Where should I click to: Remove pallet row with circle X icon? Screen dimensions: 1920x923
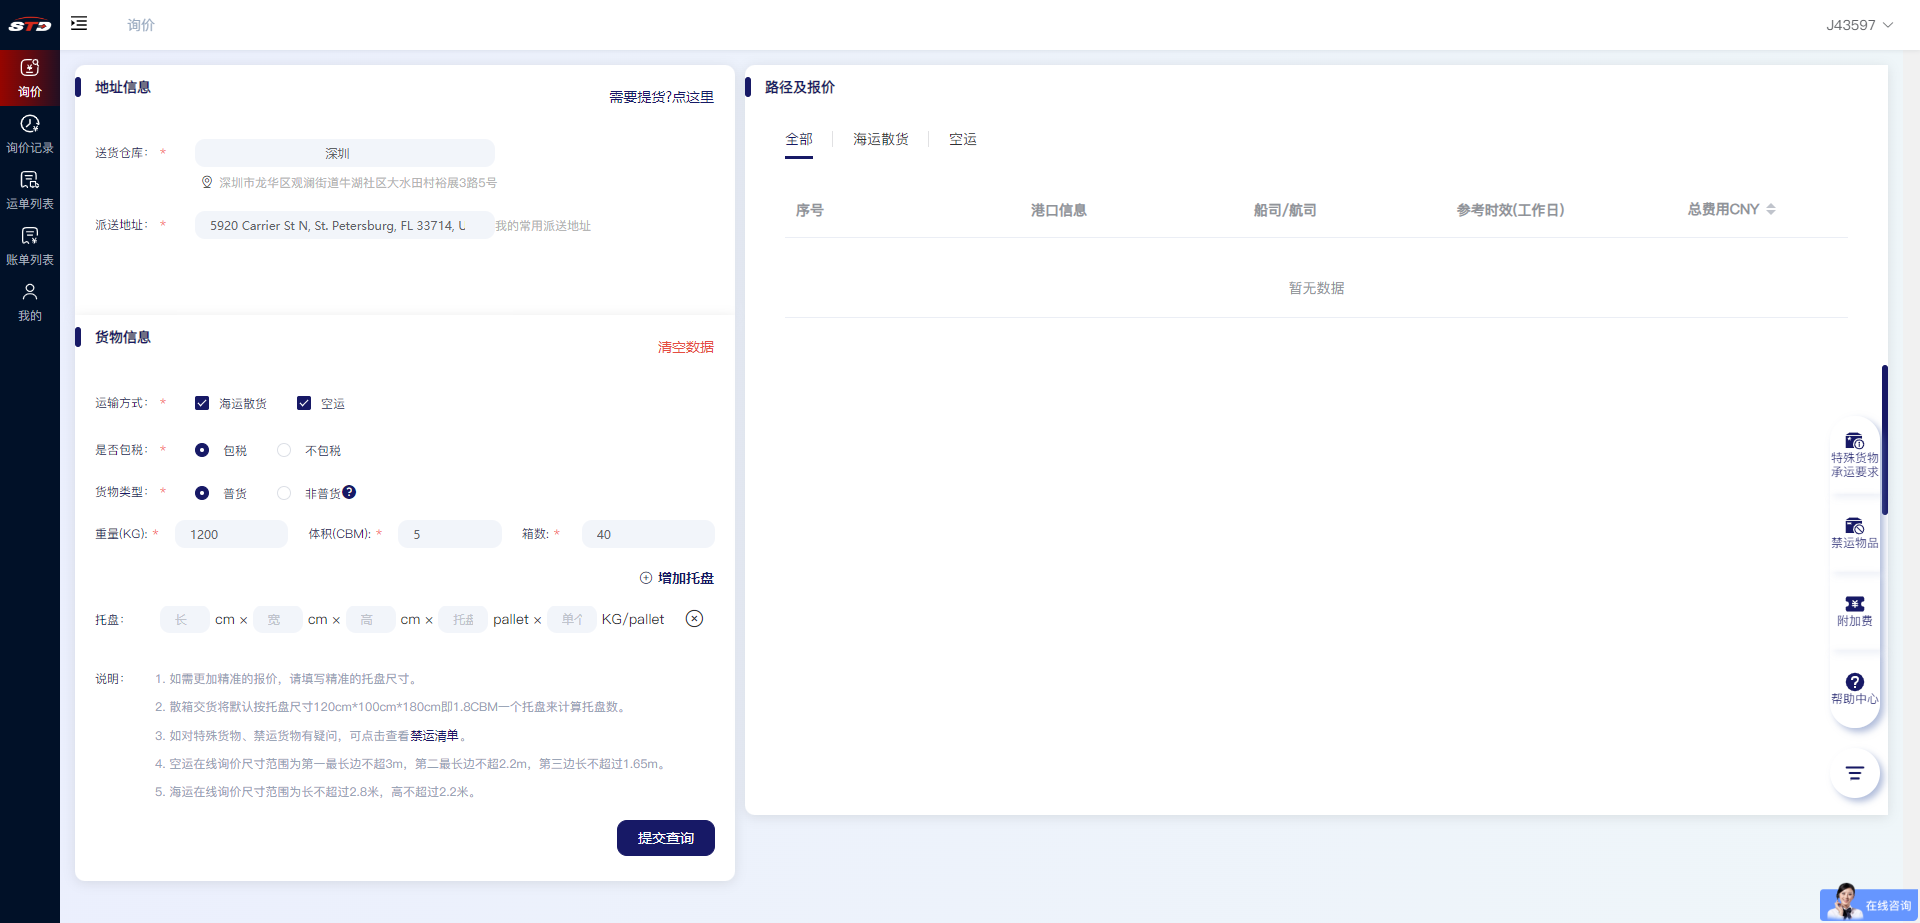pyautogui.click(x=694, y=619)
